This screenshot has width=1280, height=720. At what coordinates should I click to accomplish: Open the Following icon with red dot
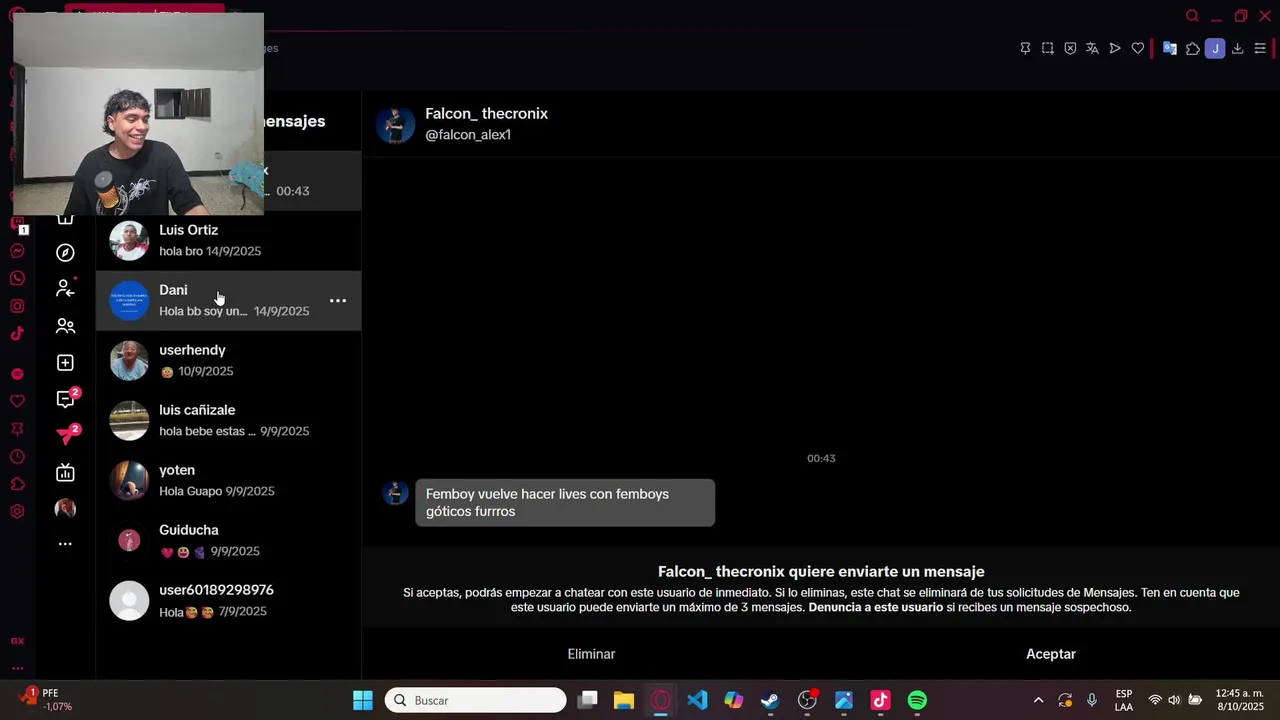pos(65,288)
